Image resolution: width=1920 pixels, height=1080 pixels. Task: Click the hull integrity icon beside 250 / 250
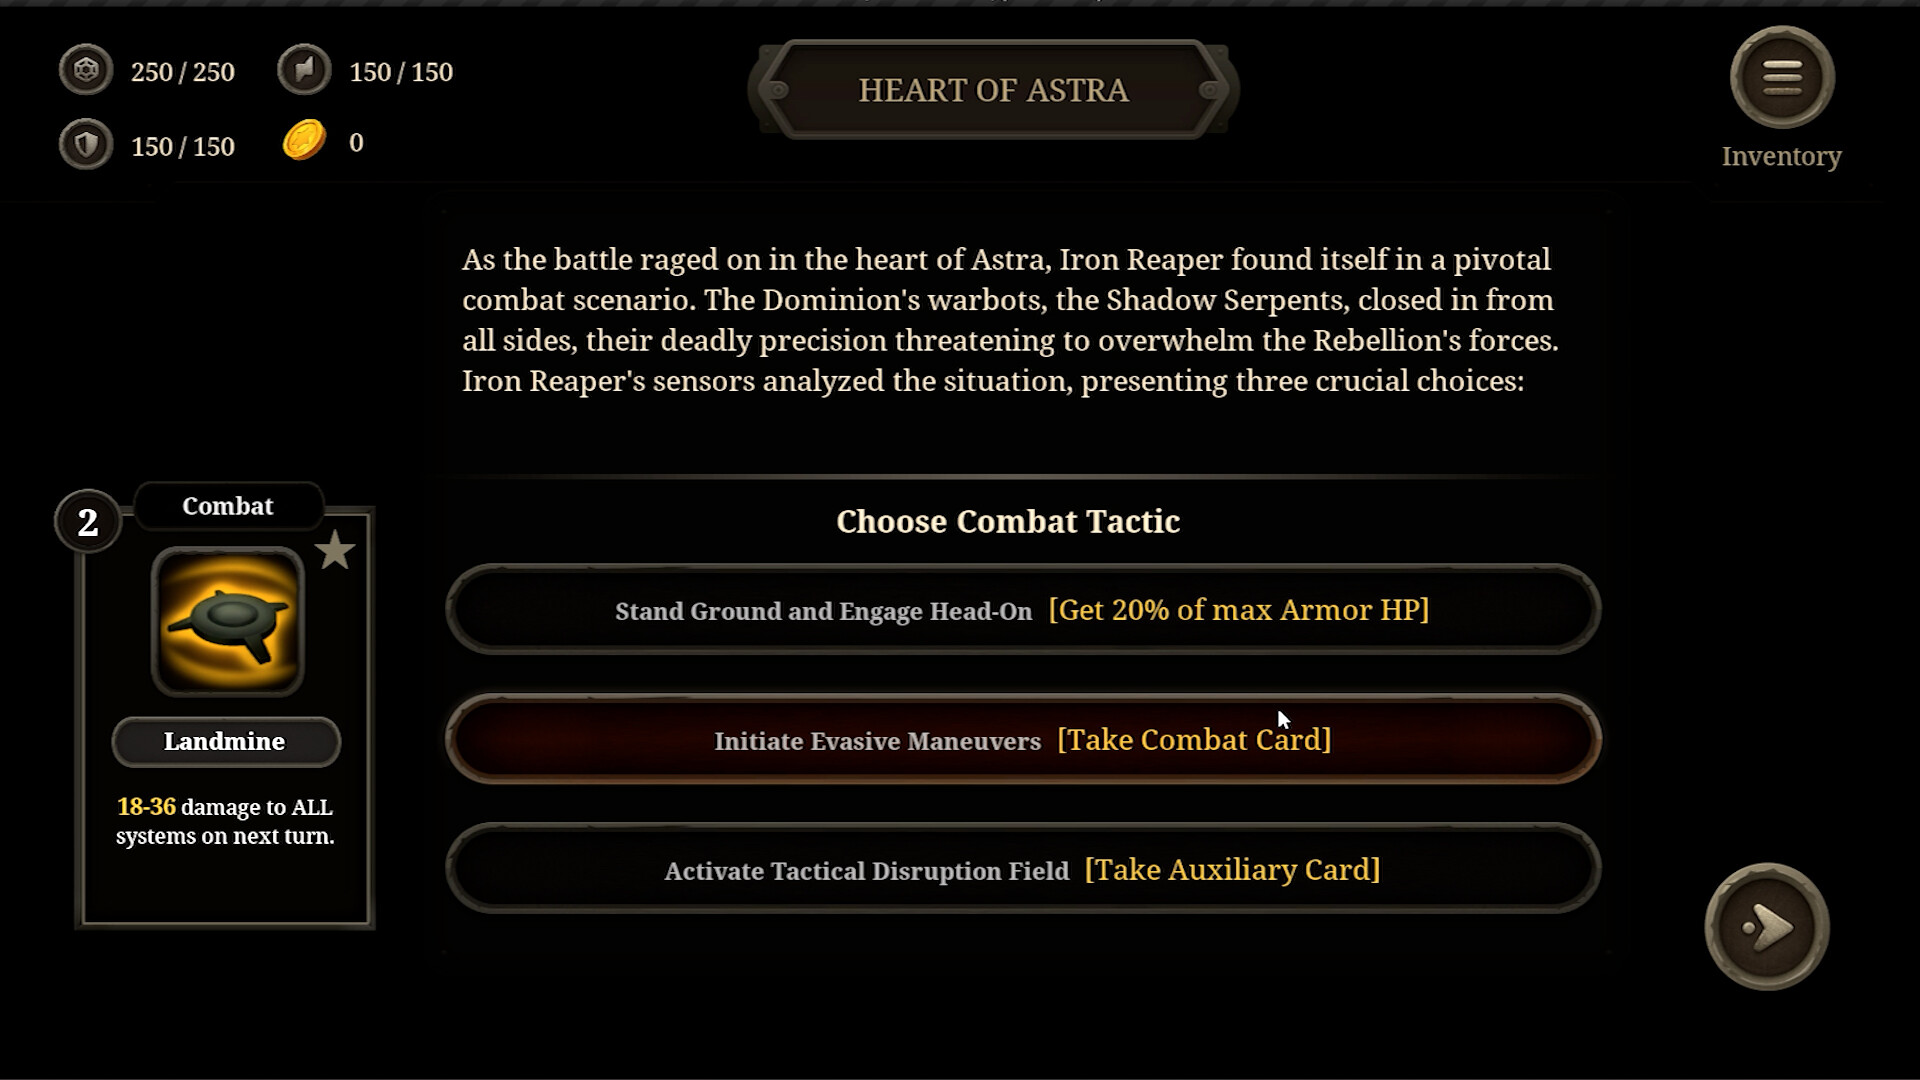(x=86, y=71)
